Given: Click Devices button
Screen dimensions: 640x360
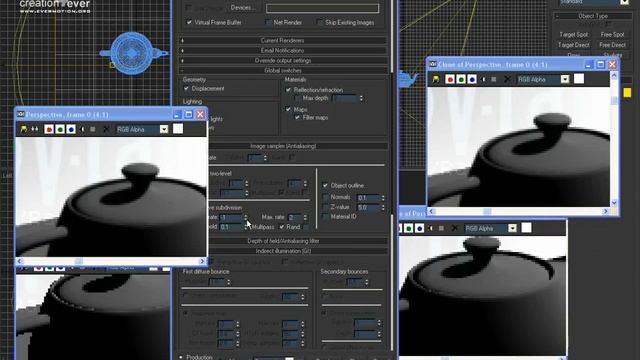Looking at the screenshot, I should click(243, 7).
